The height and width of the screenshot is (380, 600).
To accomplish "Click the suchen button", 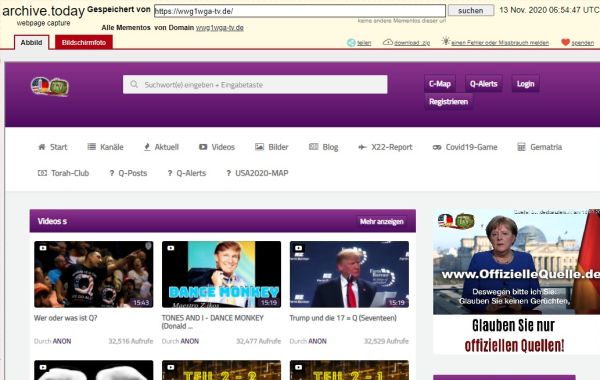I will (x=471, y=11).
